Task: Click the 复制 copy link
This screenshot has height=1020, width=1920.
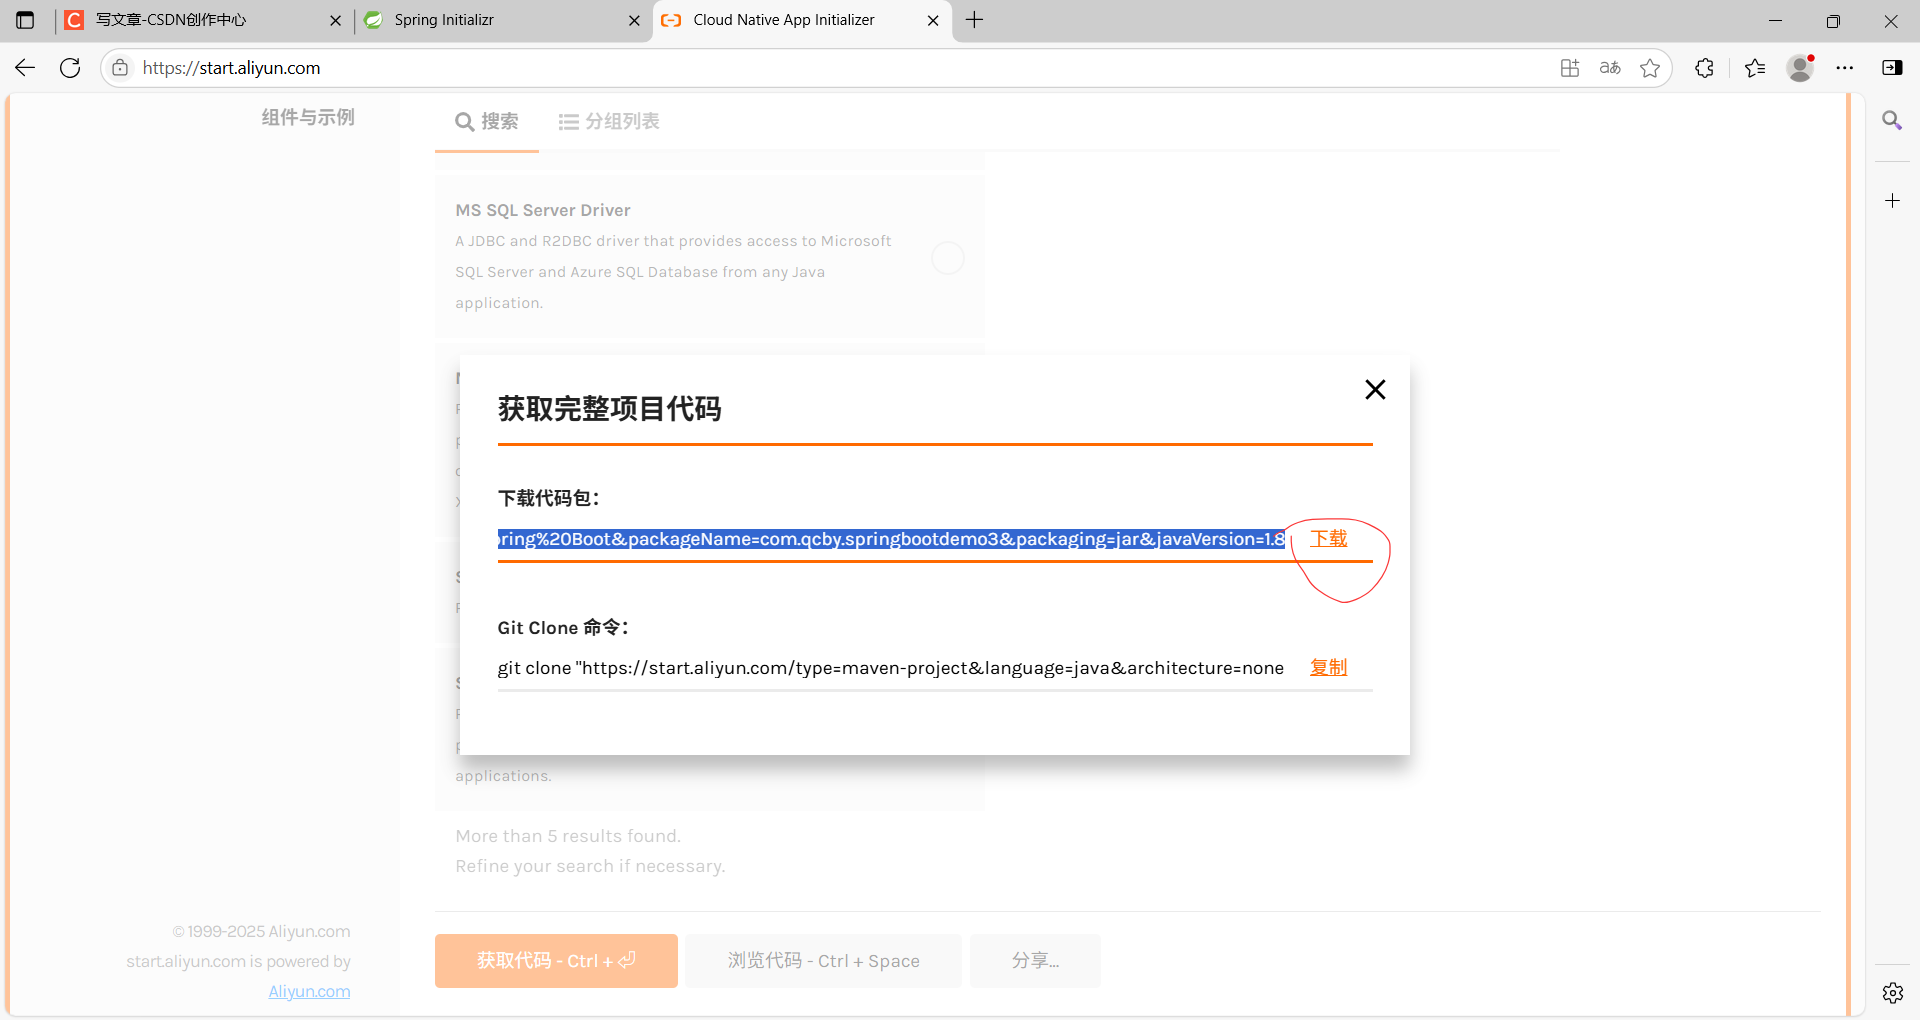Action: (x=1328, y=667)
